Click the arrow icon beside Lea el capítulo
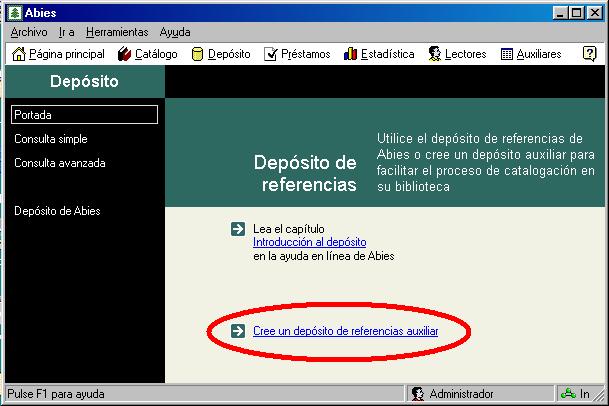Image resolution: width=609 pixels, height=406 pixels. click(x=237, y=229)
